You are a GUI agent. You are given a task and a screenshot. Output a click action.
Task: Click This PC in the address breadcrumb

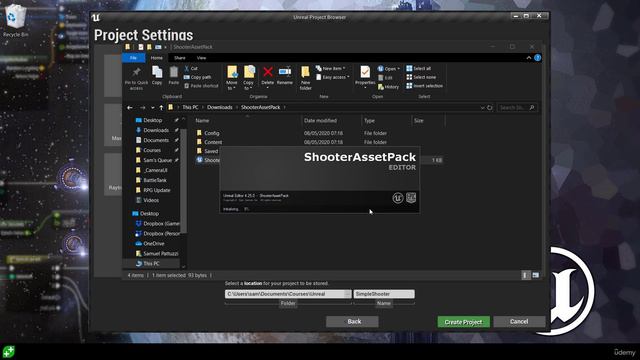[190, 107]
